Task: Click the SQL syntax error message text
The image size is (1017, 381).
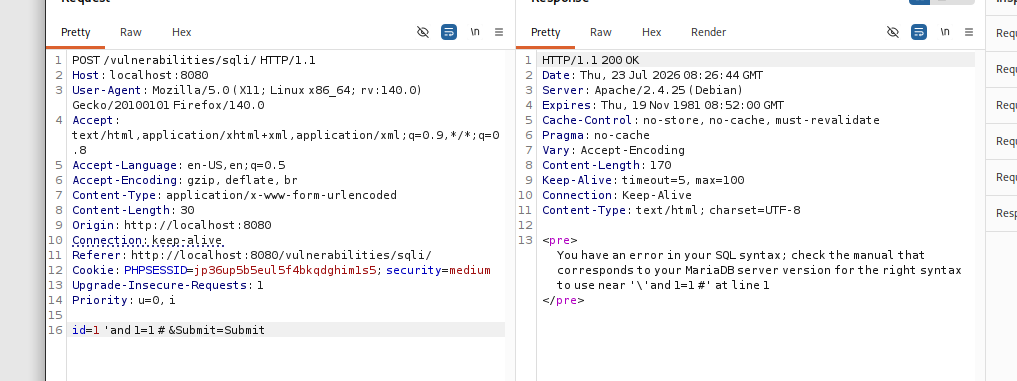Action: pyautogui.click(x=759, y=270)
